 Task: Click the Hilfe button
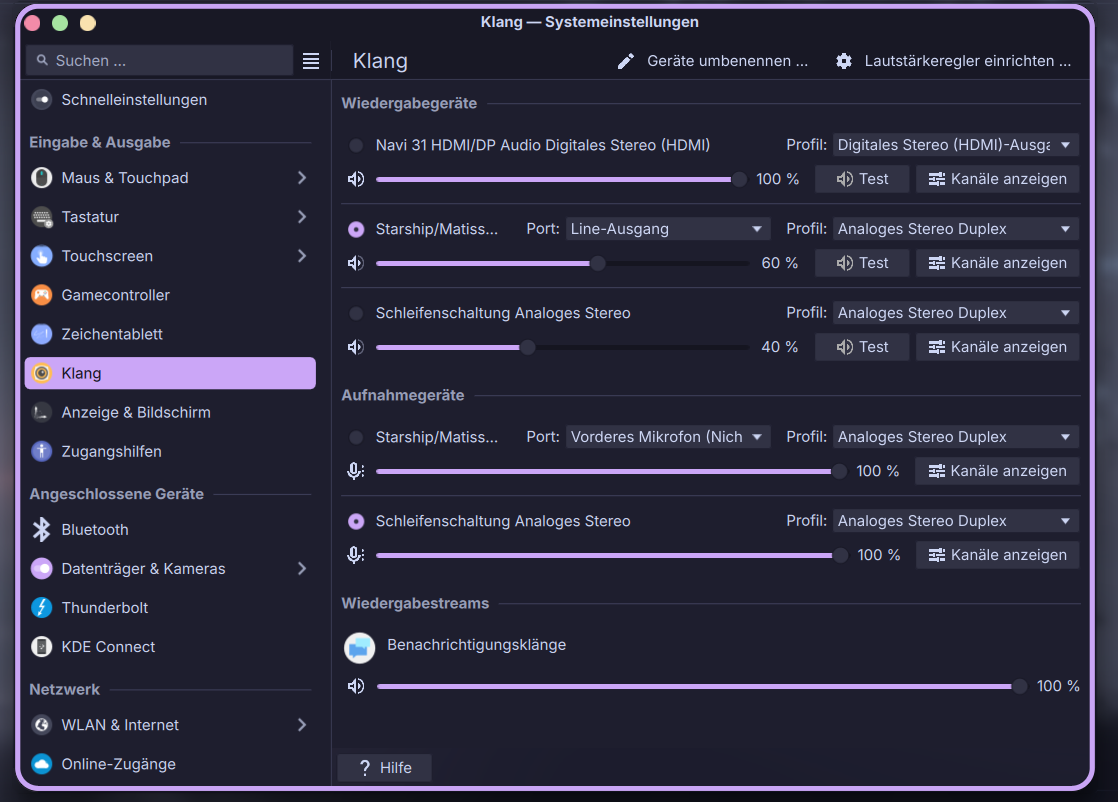coord(384,768)
